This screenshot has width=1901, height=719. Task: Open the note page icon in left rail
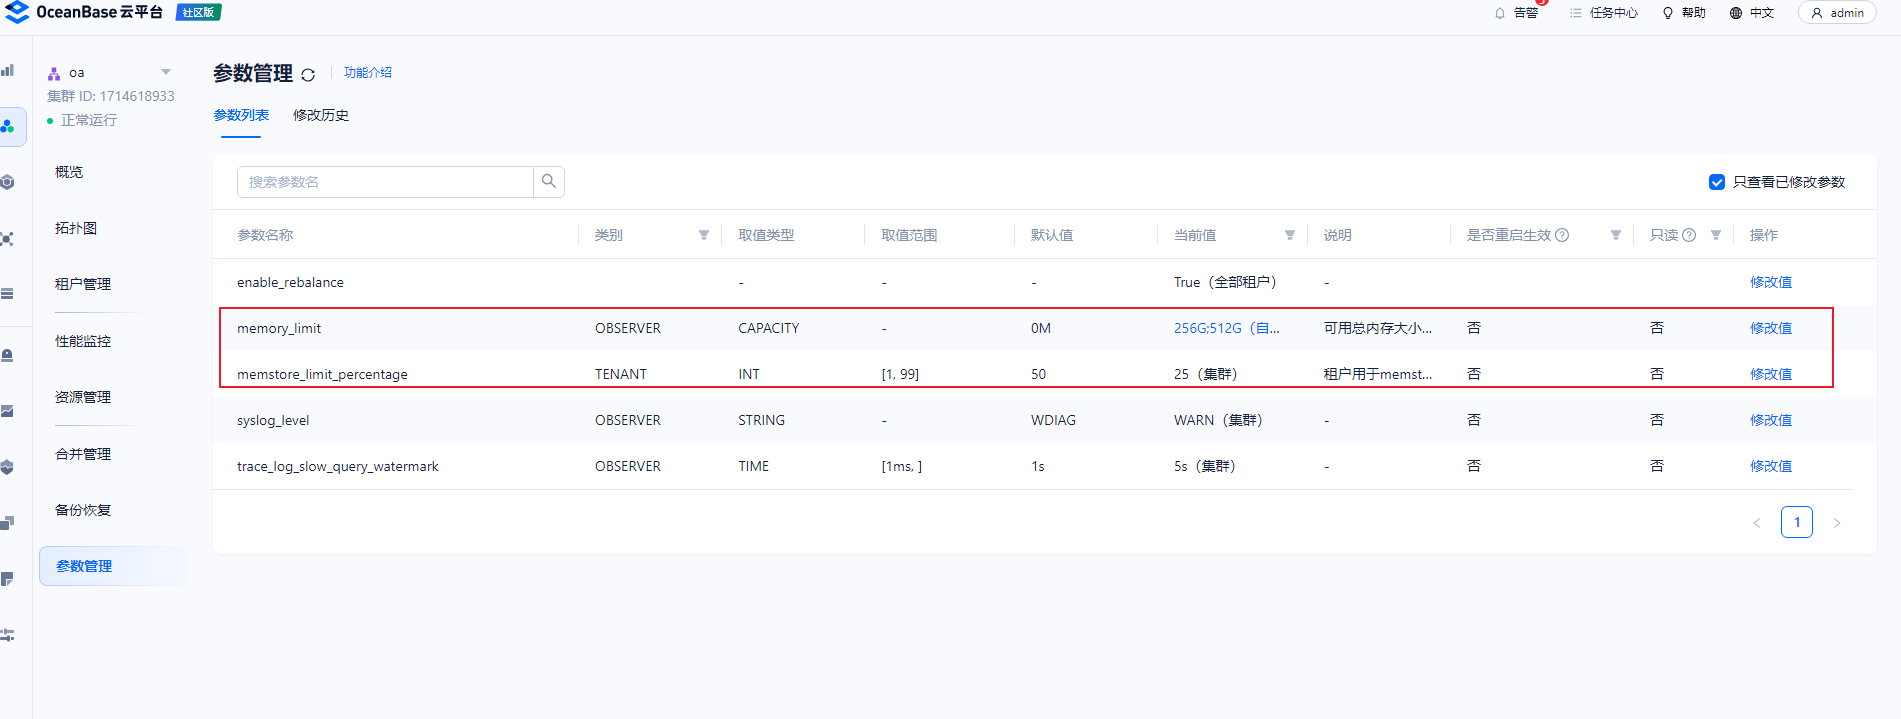coord(8,579)
